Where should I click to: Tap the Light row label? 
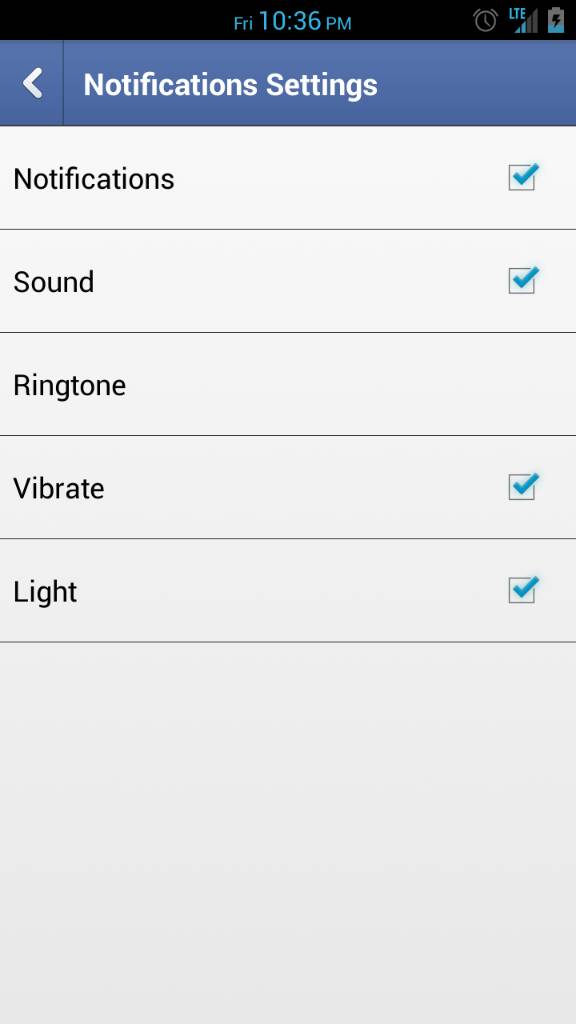point(45,592)
